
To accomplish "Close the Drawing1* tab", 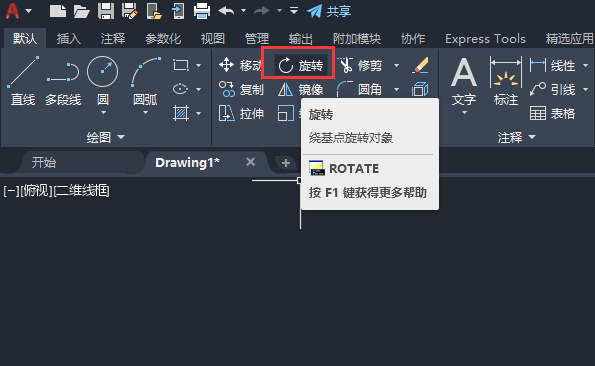I will coord(250,162).
